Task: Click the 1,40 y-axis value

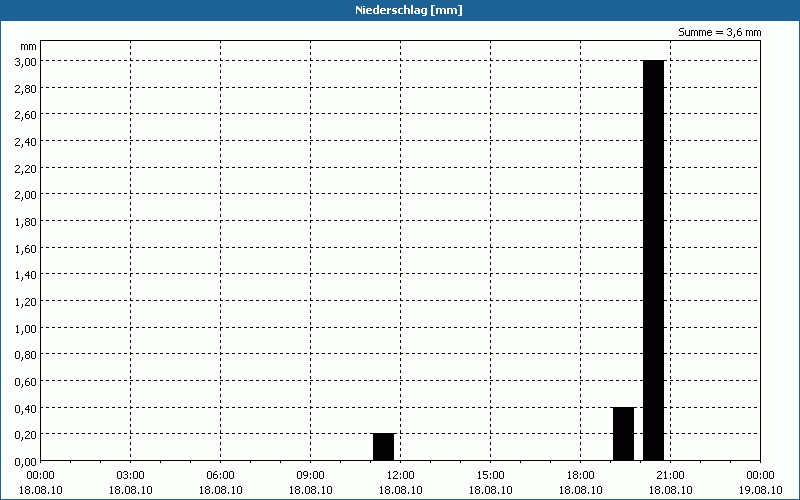Action: click(26, 275)
